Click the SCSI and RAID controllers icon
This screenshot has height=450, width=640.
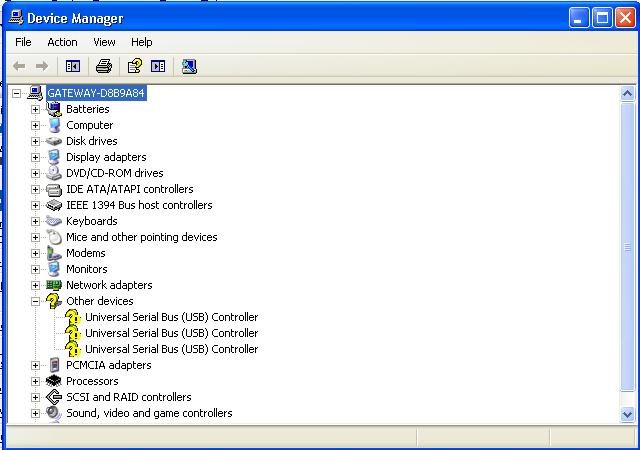point(54,397)
